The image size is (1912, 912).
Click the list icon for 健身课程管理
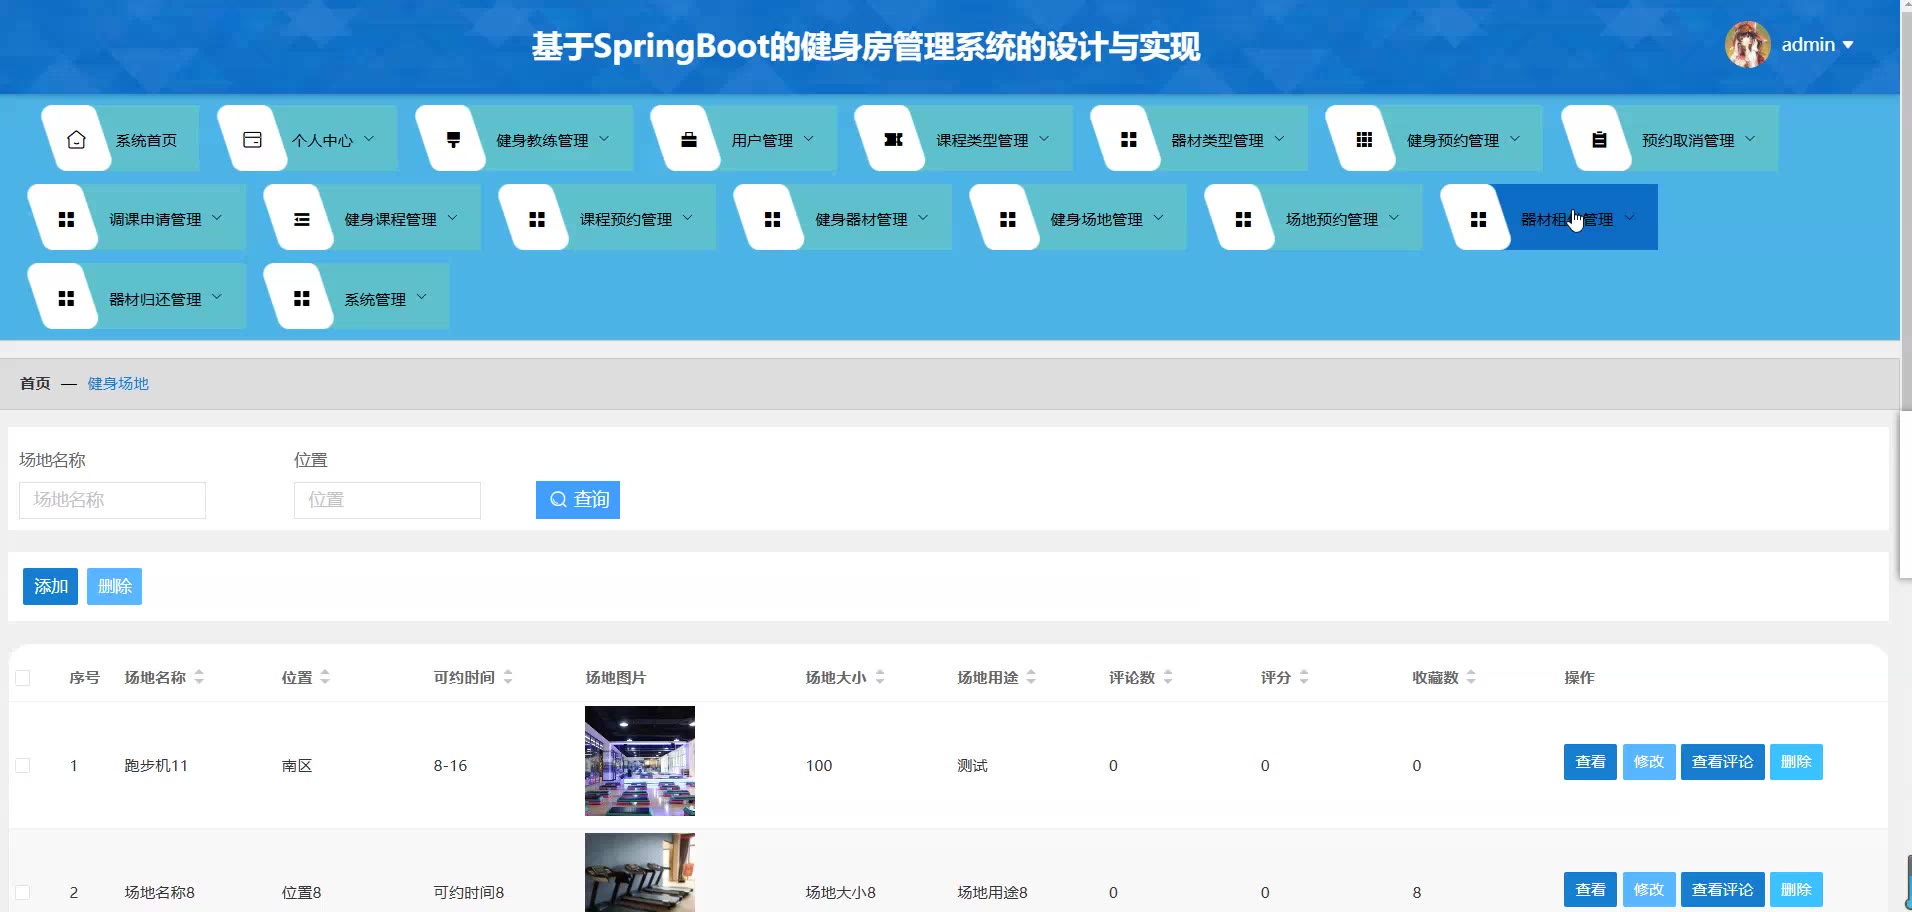tap(301, 219)
